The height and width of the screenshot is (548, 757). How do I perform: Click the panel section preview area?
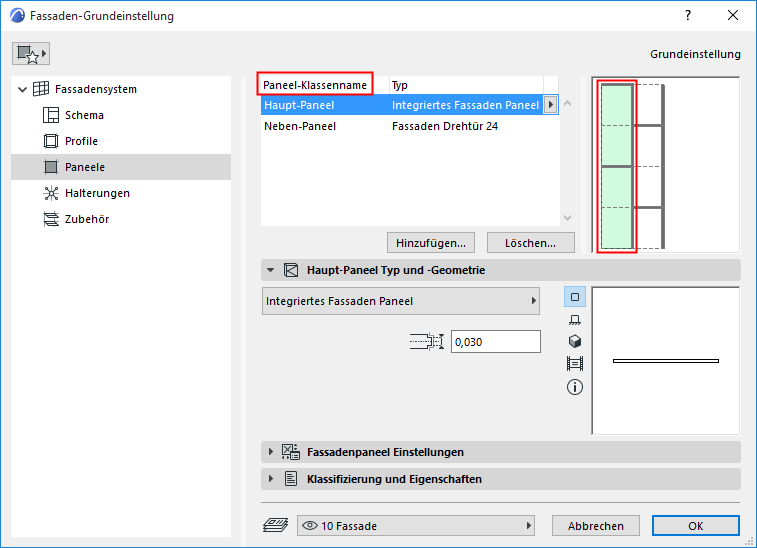pyautogui.click(x=666, y=361)
